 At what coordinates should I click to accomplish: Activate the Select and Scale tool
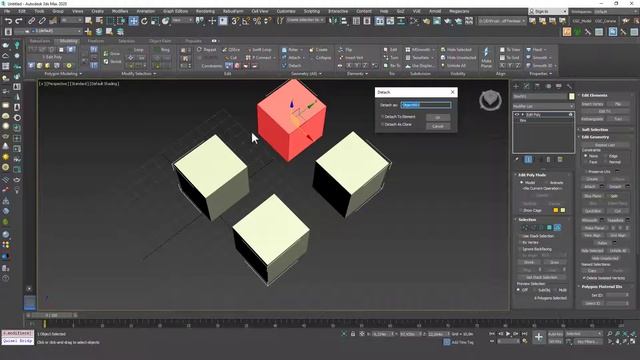pyautogui.click(x=155, y=21)
